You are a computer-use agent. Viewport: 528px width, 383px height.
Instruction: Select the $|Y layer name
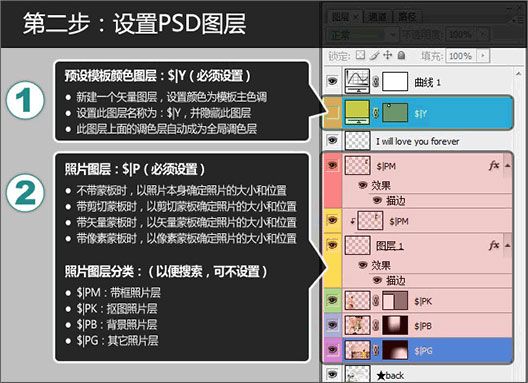coord(421,114)
